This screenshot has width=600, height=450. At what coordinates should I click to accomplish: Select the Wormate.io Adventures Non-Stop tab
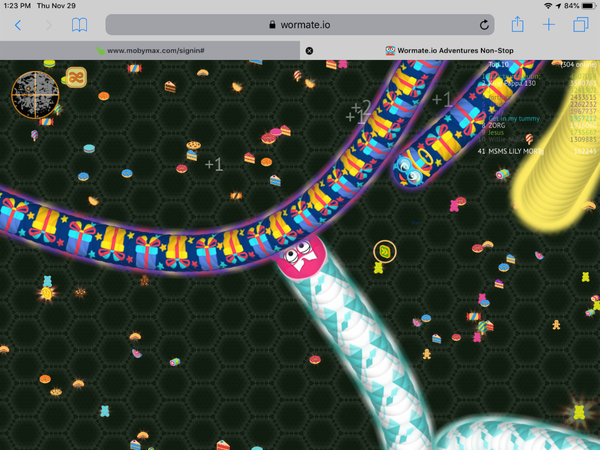click(x=450, y=51)
